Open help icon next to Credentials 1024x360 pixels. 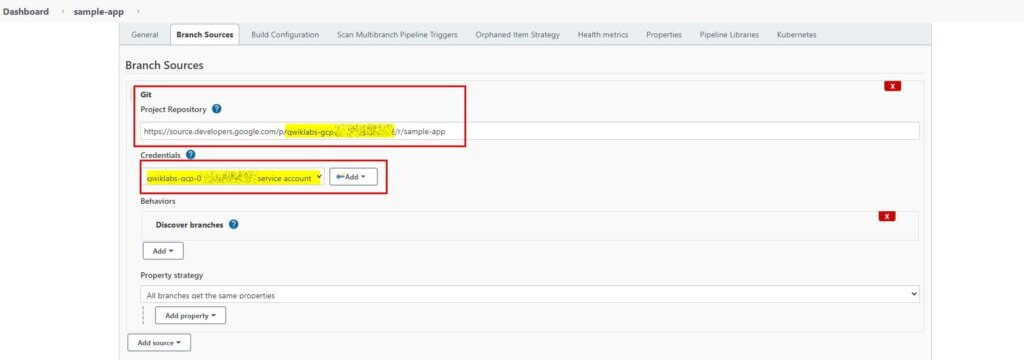click(191, 155)
